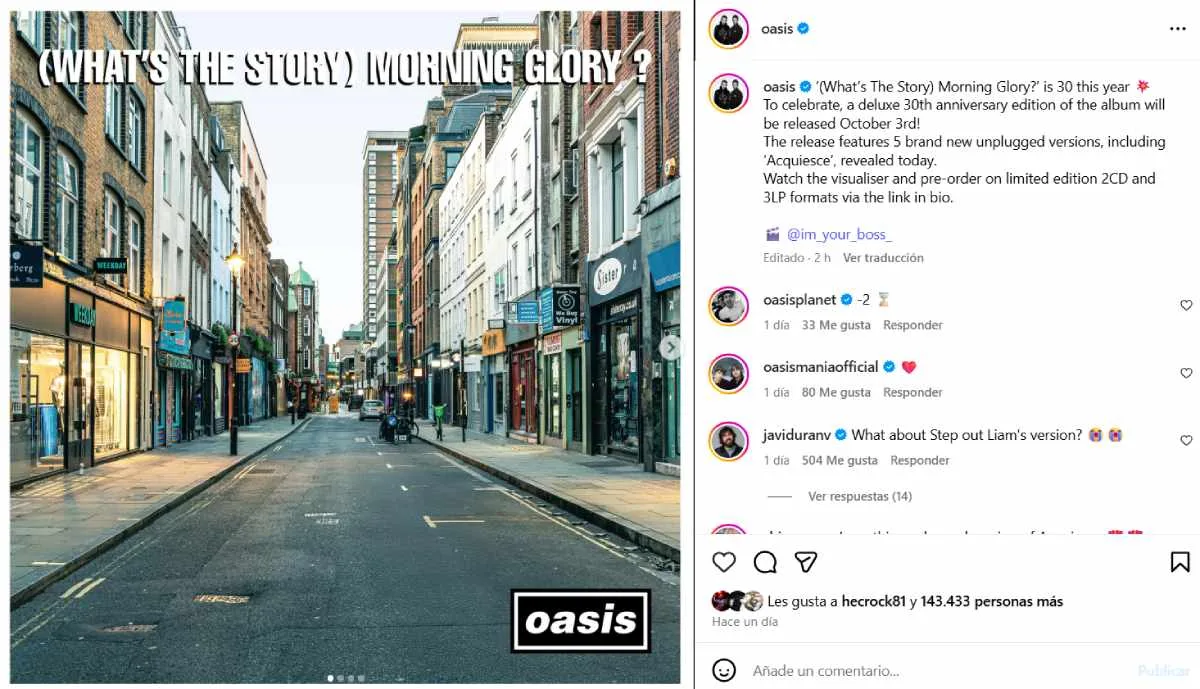Expand Ver respuestas (14) replies
This screenshot has height=689, width=1200.
coord(860,496)
